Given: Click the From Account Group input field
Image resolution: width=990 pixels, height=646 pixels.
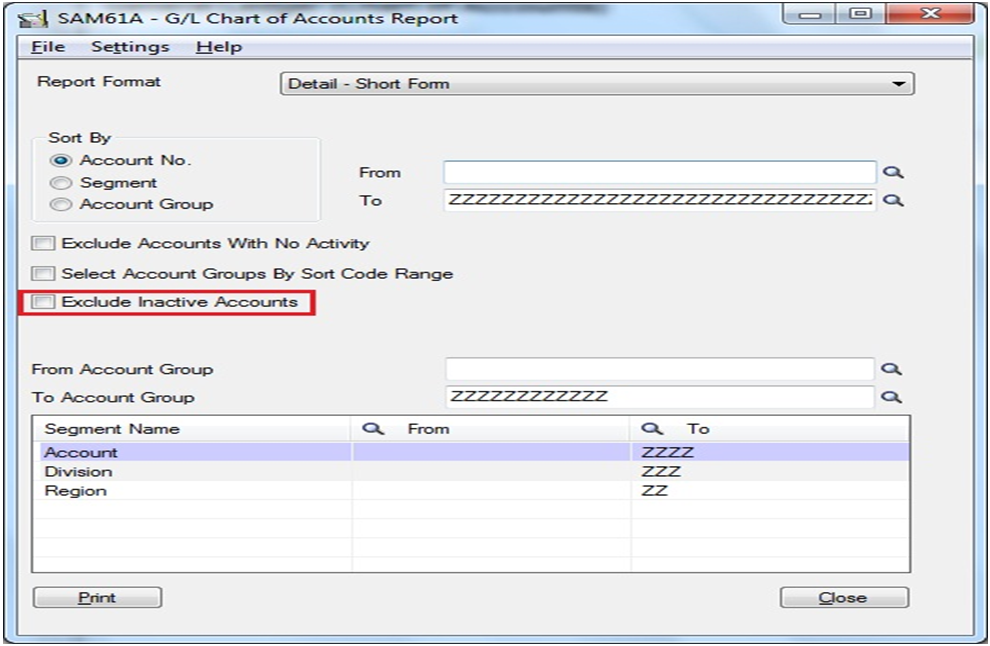Looking at the screenshot, I should [x=659, y=369].
